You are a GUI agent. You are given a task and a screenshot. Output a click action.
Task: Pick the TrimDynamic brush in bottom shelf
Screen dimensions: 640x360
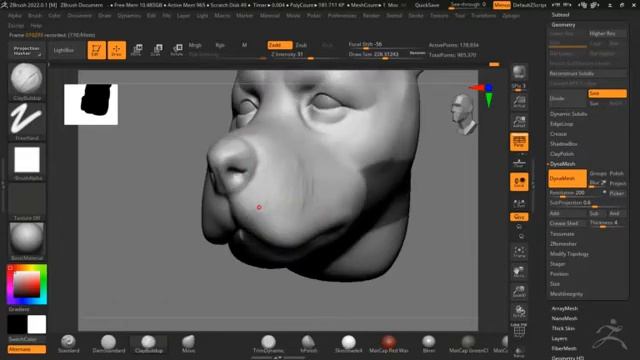coord(268,344)
